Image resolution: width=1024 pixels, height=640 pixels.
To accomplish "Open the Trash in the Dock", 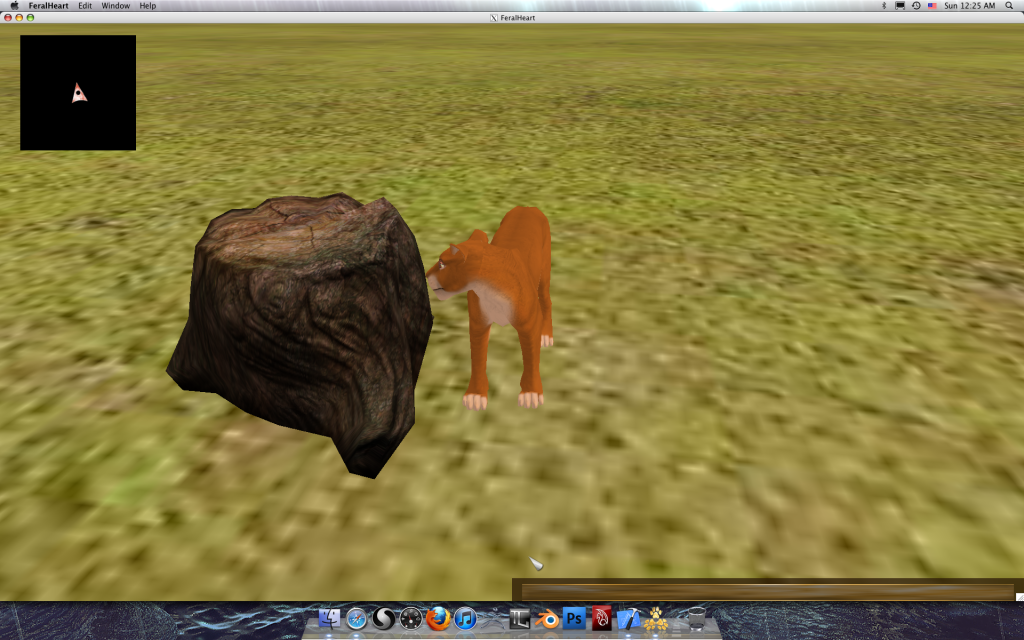I will 696,618.
